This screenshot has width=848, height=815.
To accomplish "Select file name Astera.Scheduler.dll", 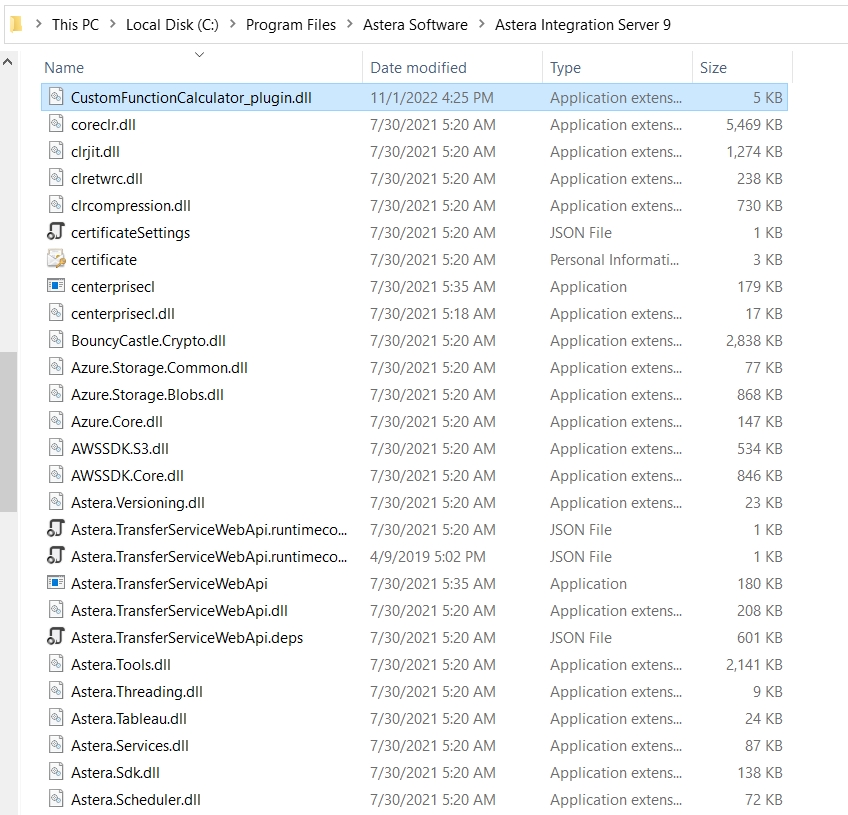I will [136, 800].
